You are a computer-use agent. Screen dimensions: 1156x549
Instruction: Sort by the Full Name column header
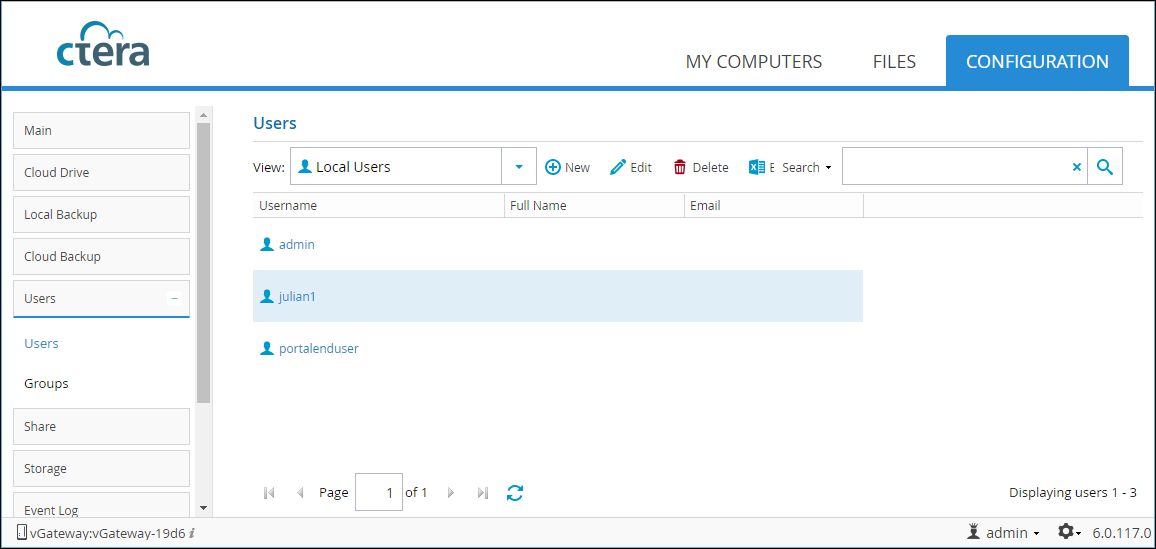594,206
